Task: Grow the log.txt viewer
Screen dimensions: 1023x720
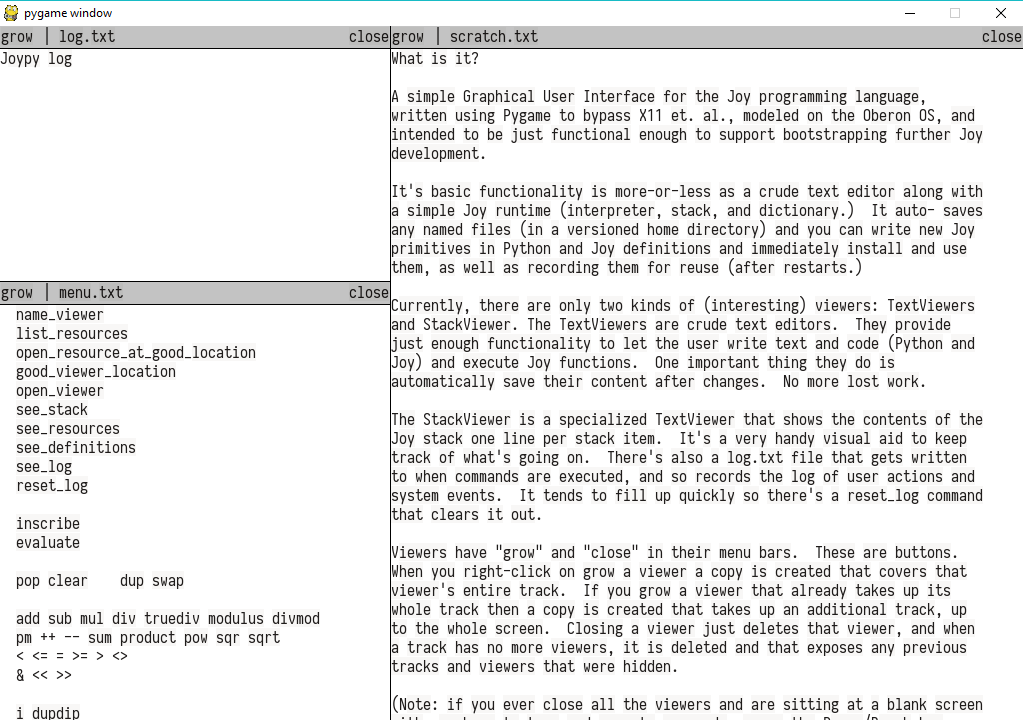Action: click(x=17, y=36)
